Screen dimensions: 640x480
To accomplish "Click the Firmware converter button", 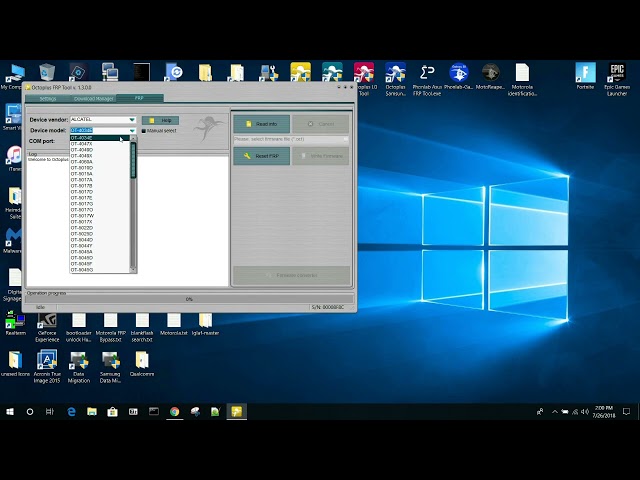I will (291, 275).
